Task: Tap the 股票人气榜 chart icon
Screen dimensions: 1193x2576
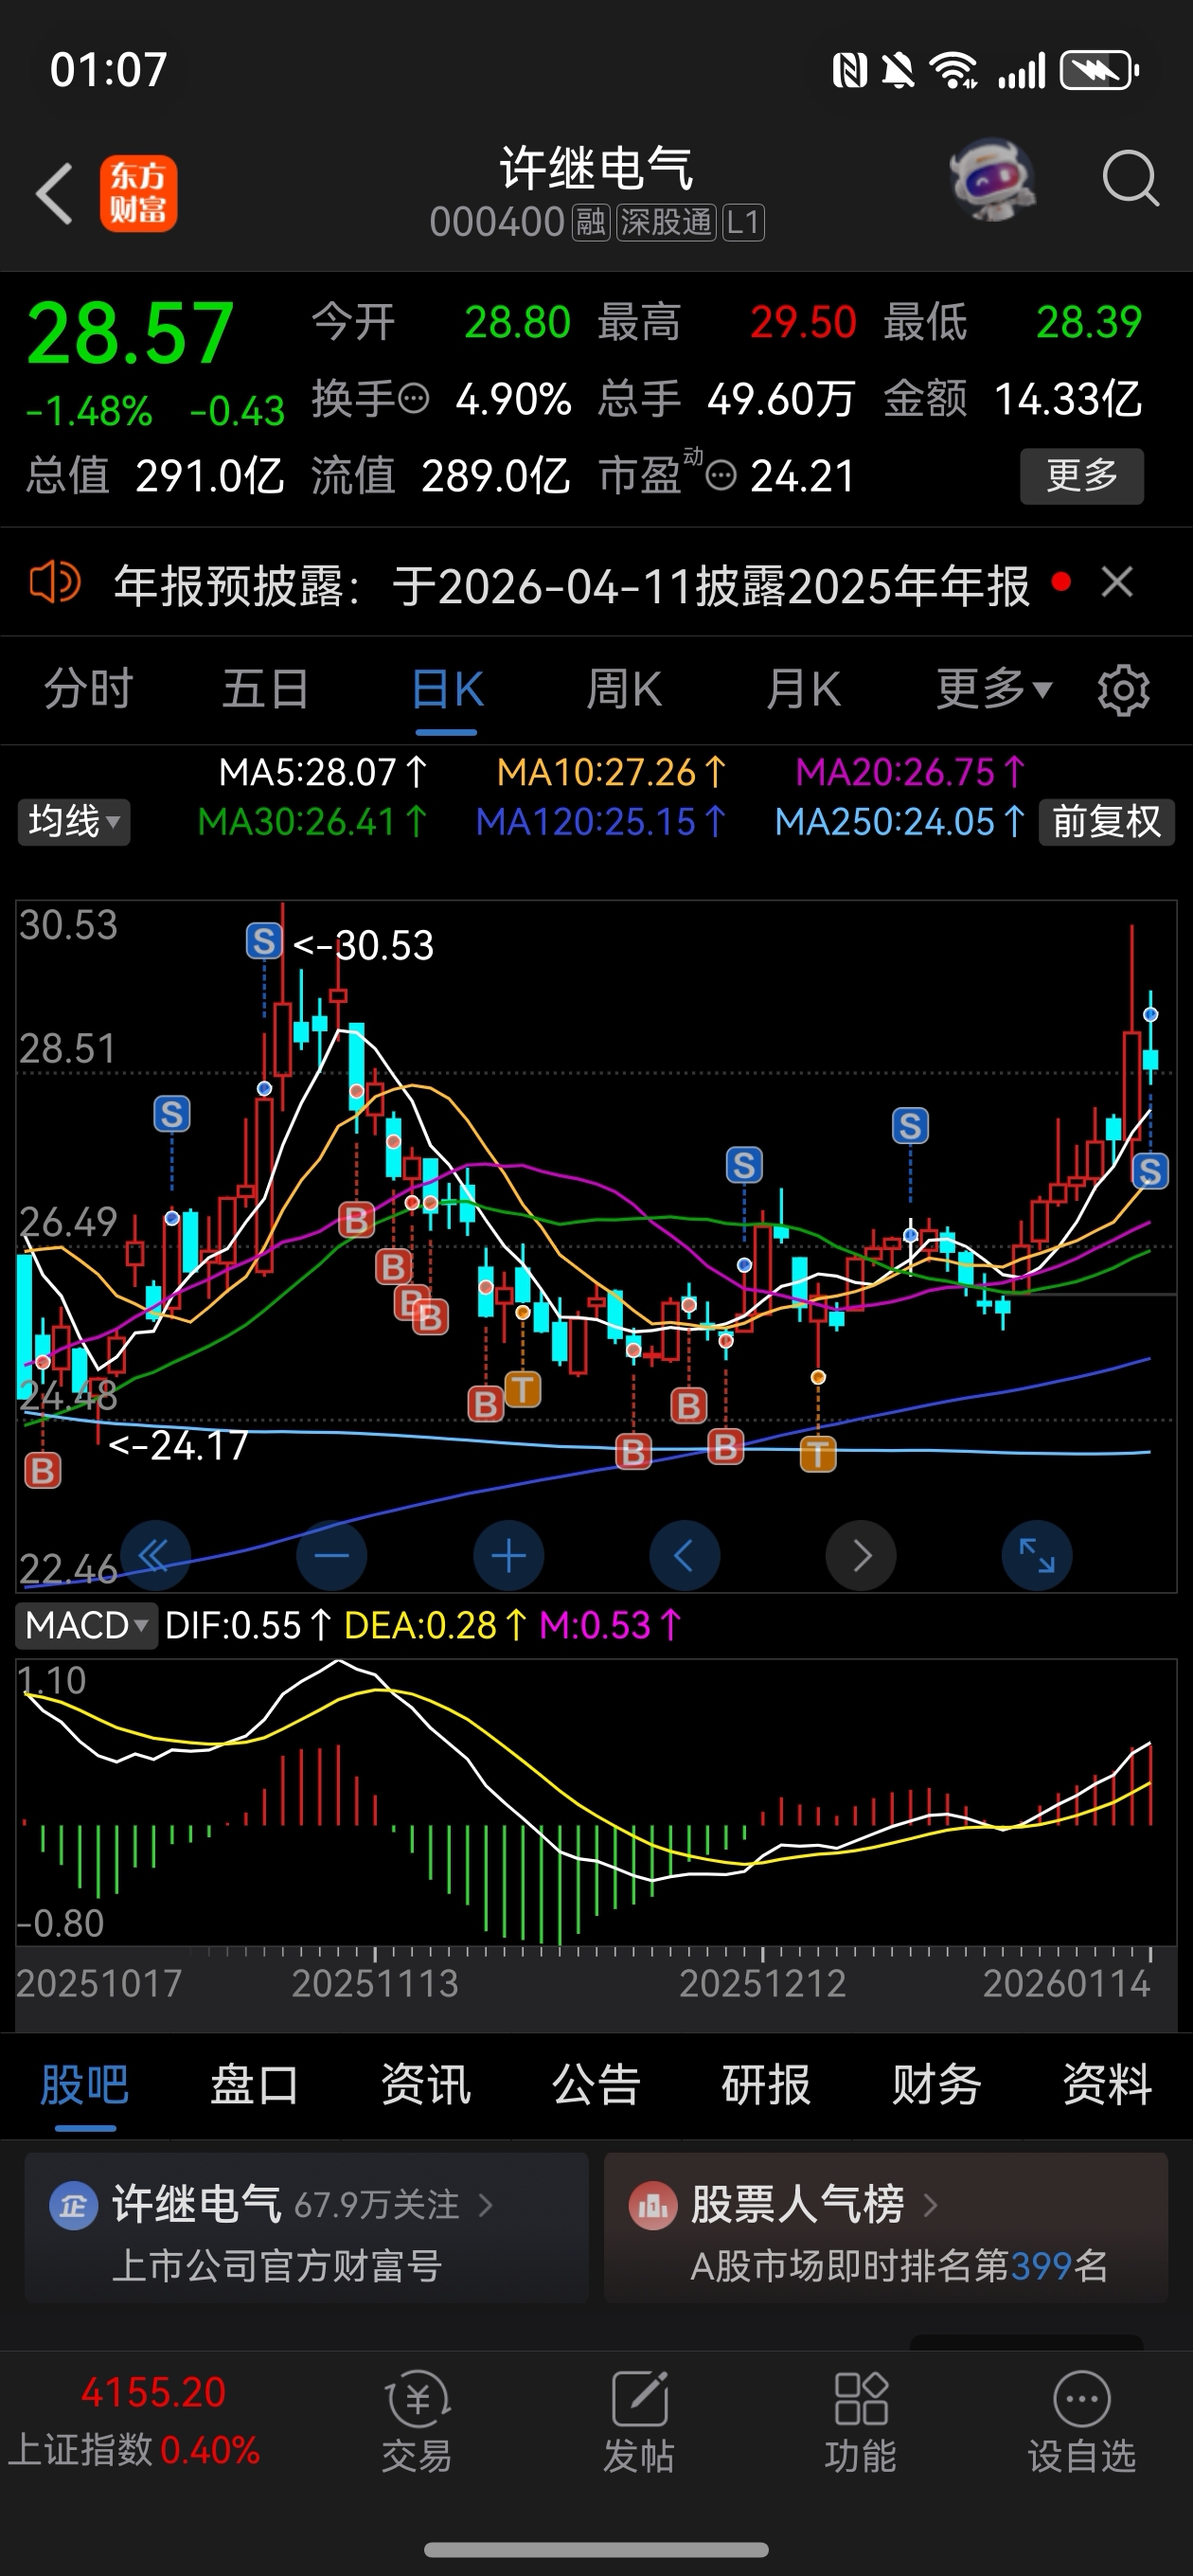Action: click(653, 2205)
